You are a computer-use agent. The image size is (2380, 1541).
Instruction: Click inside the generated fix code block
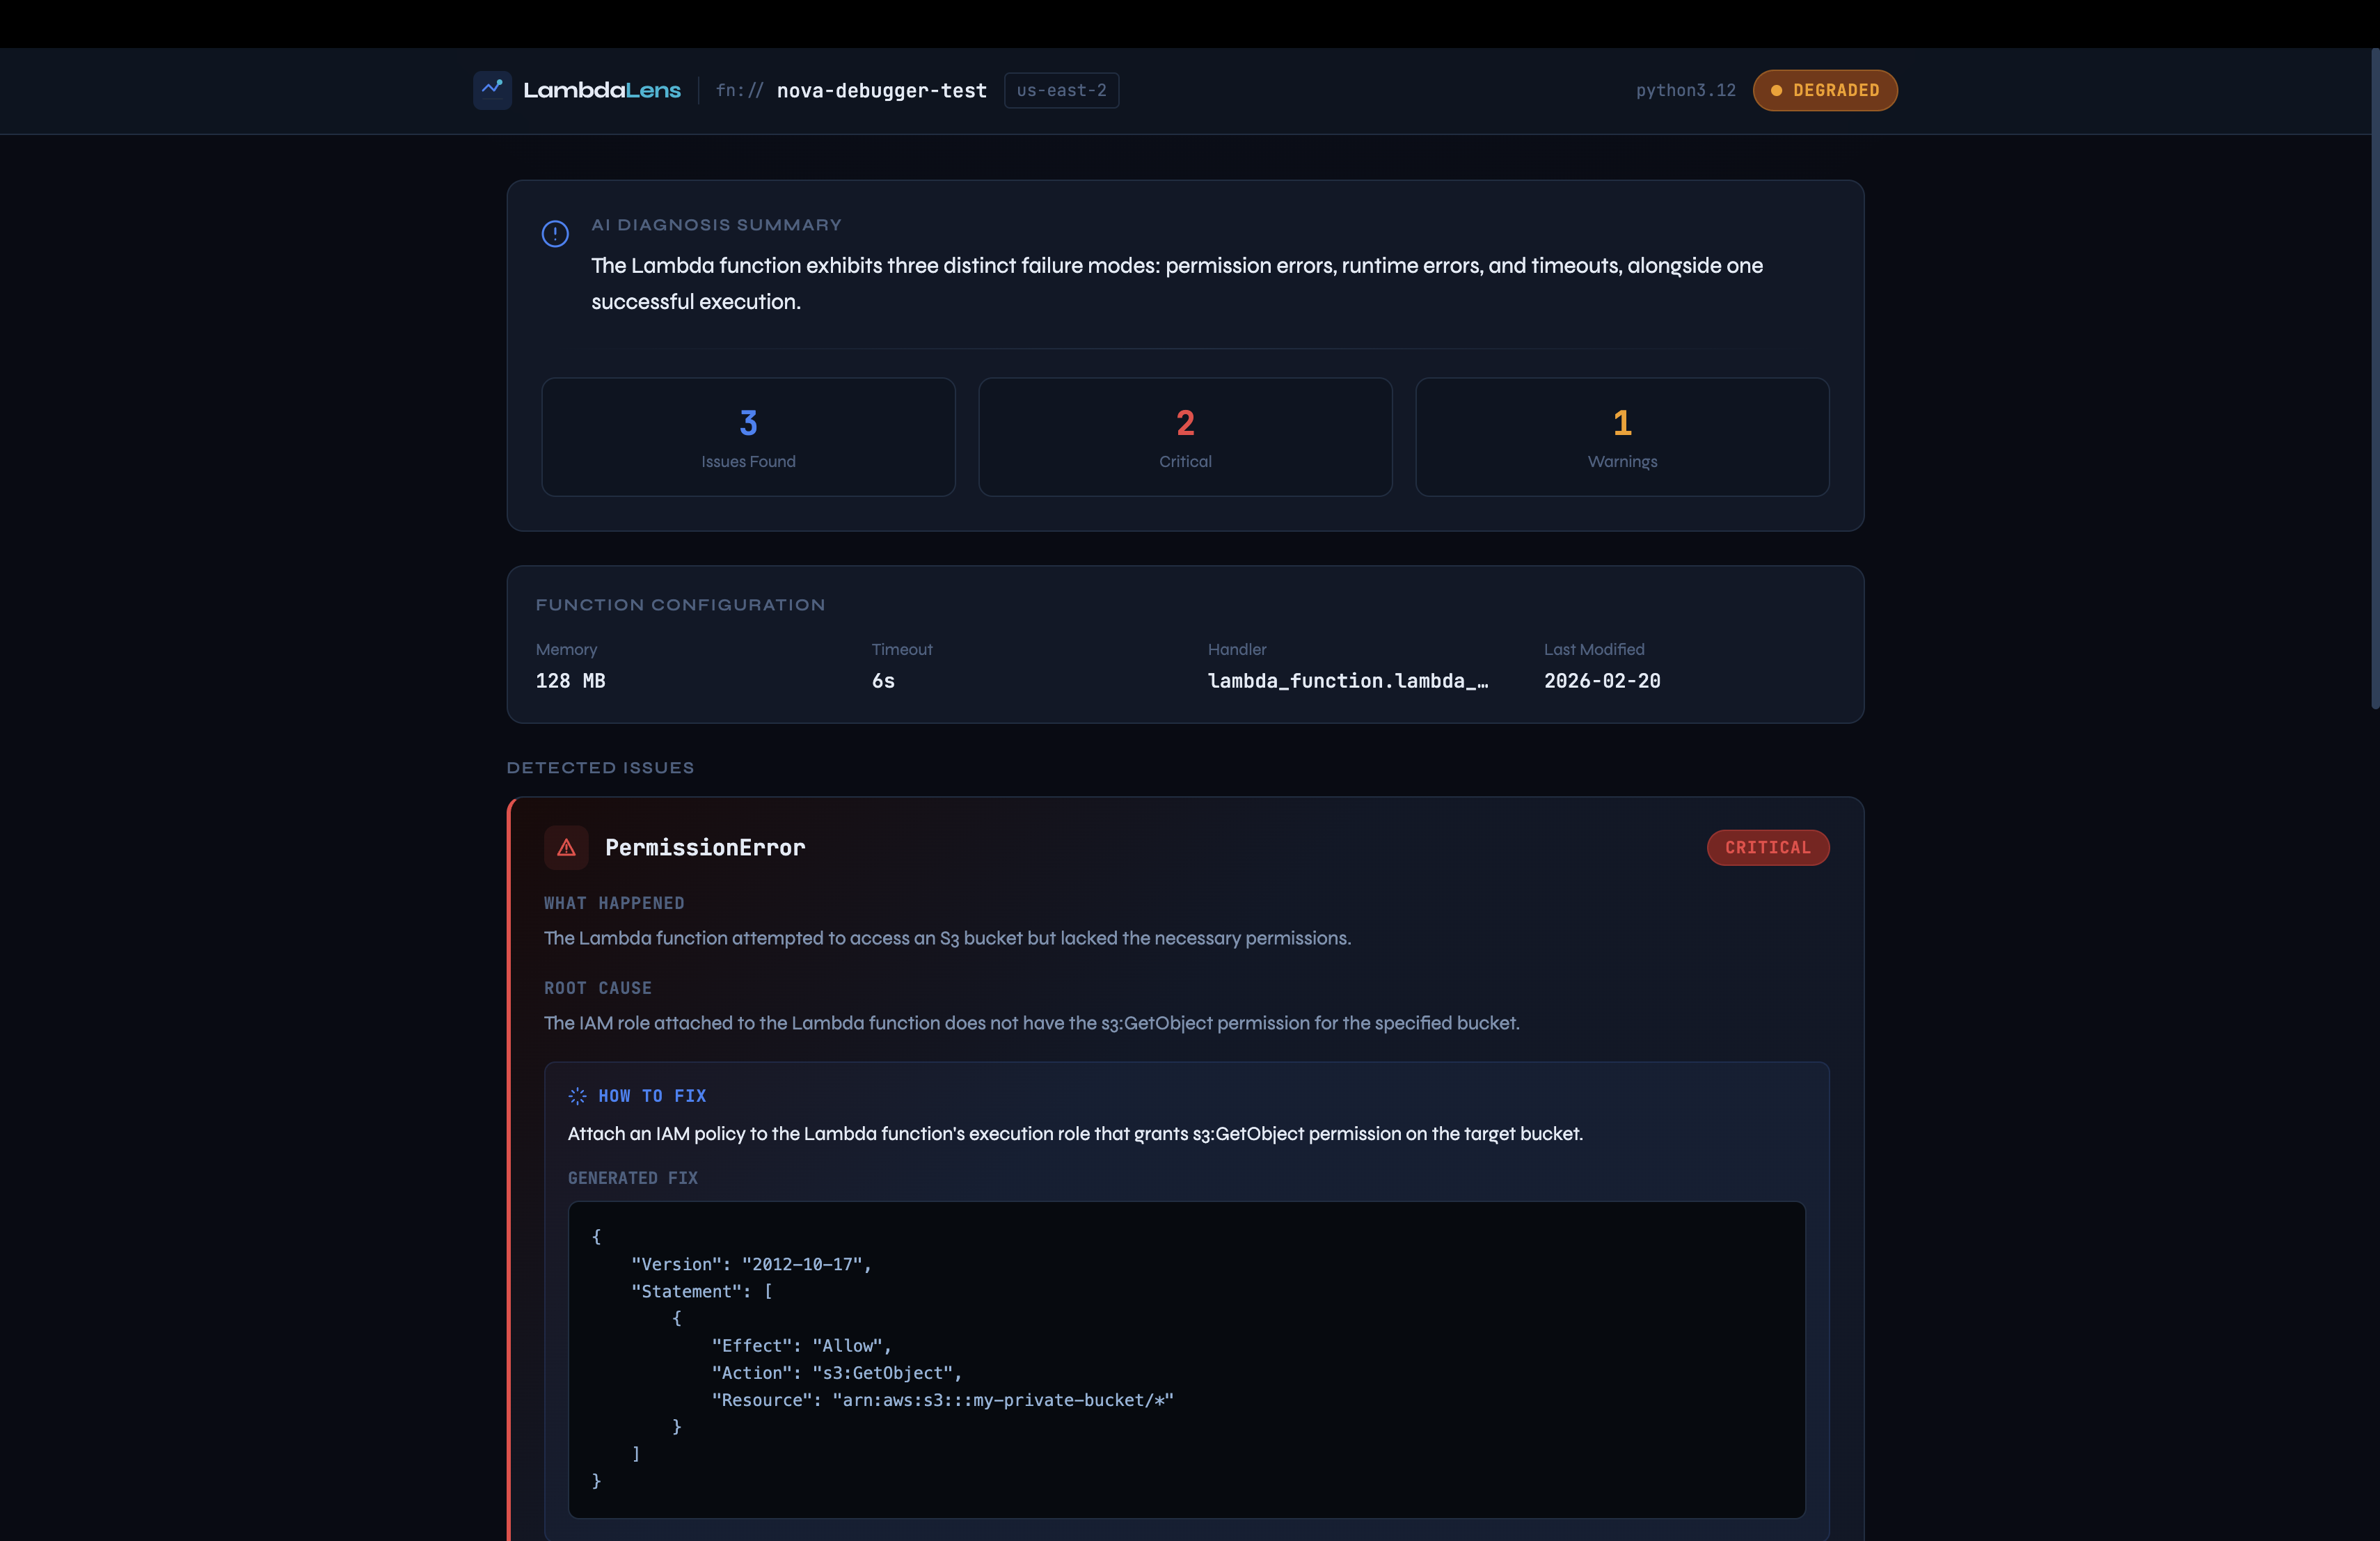pyautogui.click(x=1186, y=1359)
